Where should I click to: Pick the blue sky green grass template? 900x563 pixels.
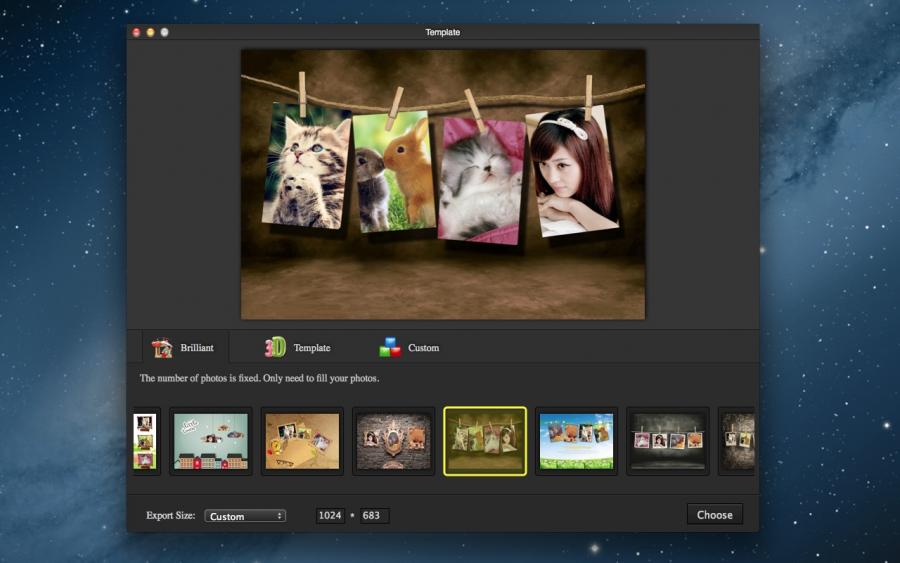[576, 441]
